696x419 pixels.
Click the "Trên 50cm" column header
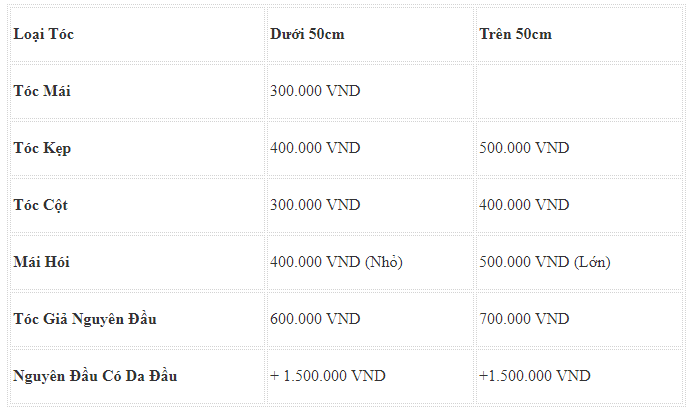516,34
